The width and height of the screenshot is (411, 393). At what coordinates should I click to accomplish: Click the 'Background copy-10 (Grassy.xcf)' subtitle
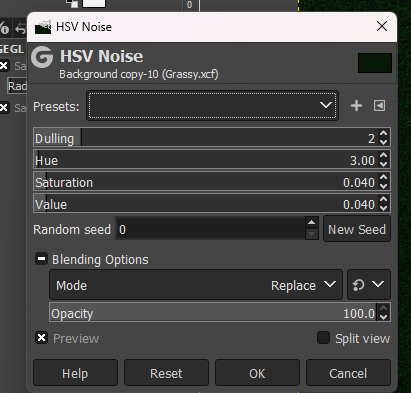tap(139, 74)
